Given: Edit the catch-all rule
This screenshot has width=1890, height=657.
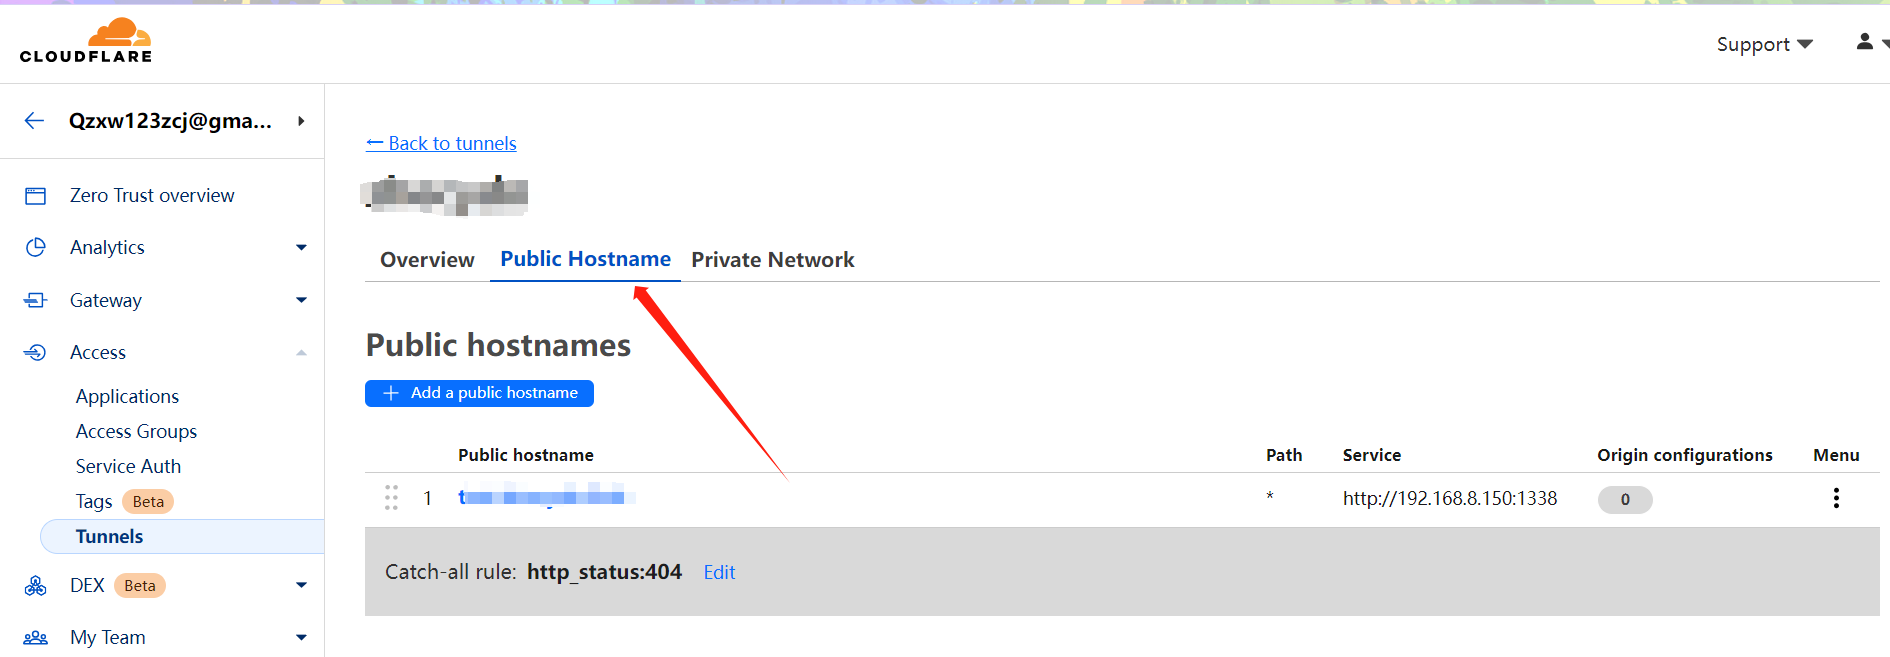Looking at the screenshot, I should point(719,572).
